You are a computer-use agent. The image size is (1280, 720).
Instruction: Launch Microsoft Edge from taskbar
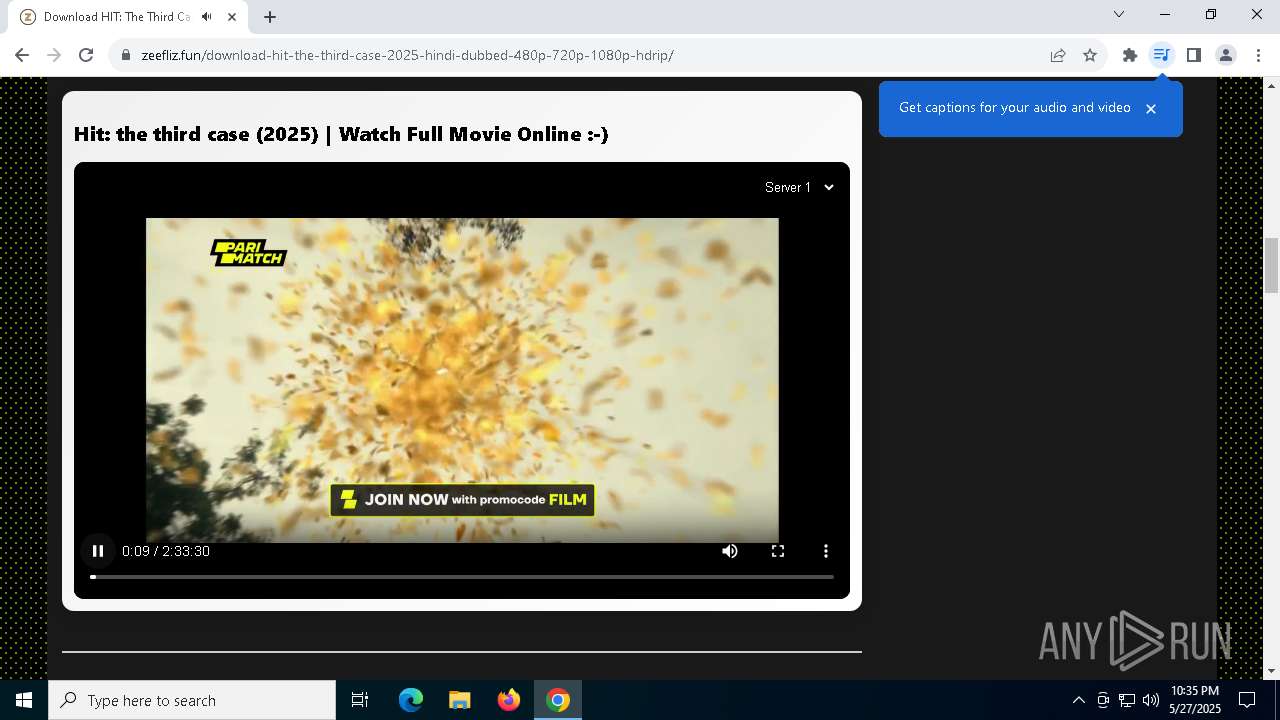[x=411, y=700]
